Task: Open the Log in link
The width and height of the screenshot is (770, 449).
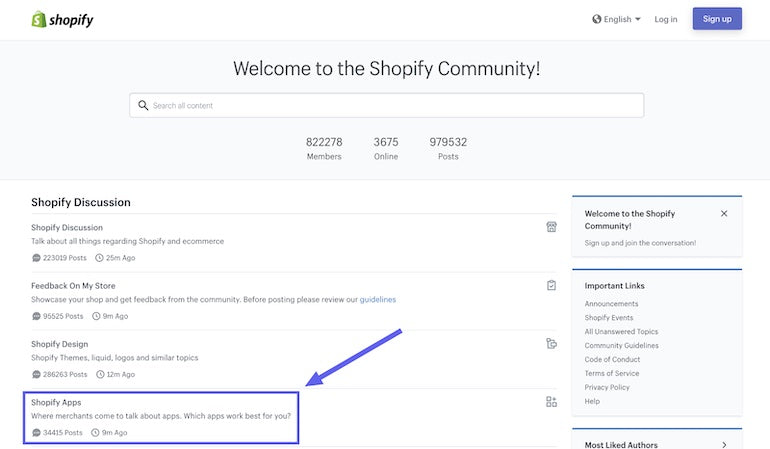Action: pos(665,19)
